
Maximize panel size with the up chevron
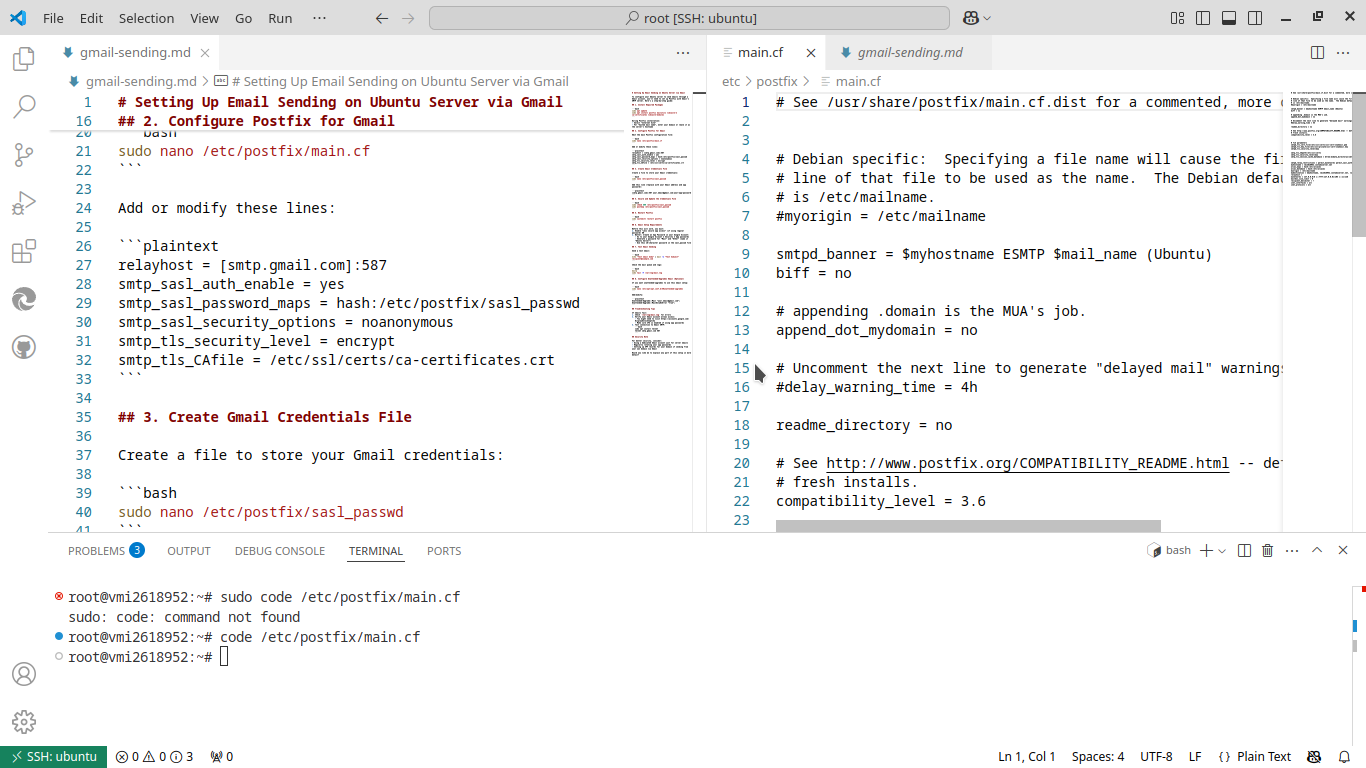[x=1317, y=550]
